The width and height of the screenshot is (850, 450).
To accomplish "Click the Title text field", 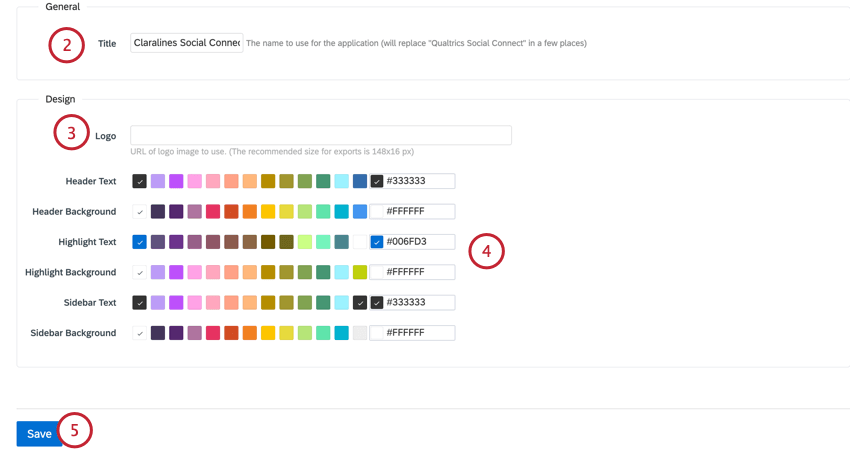I will (186, 43).
